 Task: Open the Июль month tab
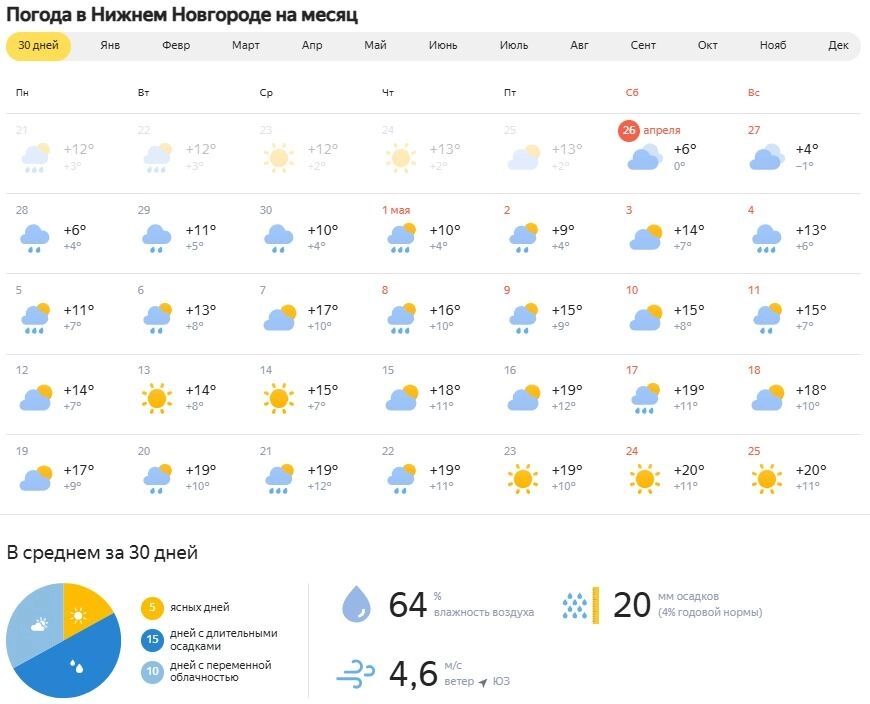pos(514,46)
